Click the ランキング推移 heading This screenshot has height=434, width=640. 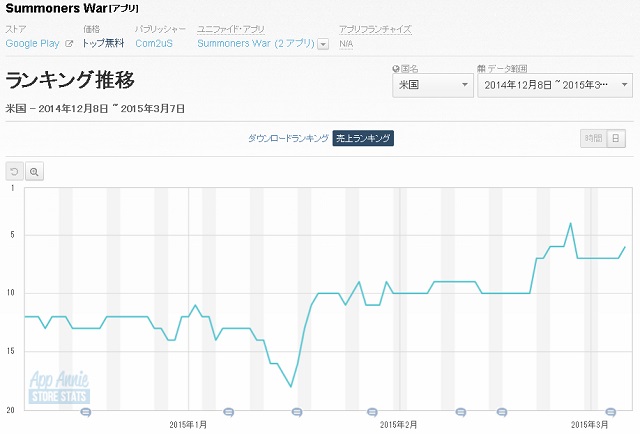(x=70, y=80)
